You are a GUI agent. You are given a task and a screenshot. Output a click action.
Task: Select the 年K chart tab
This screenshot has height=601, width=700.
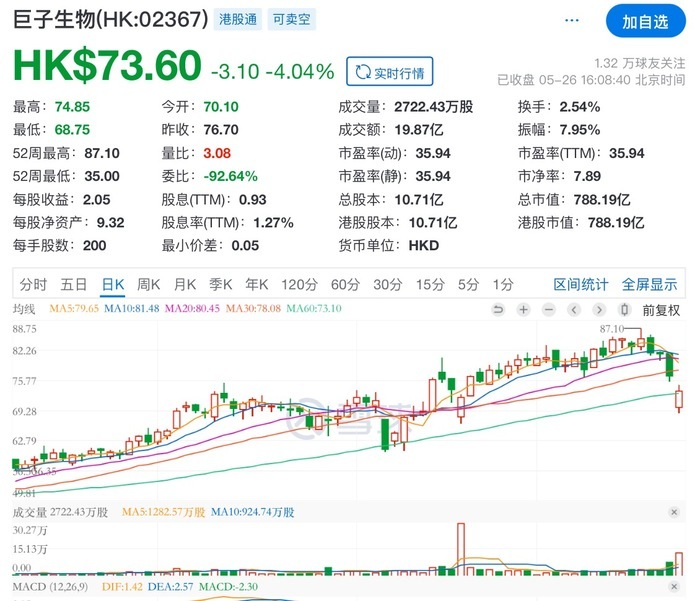(257, 284)
